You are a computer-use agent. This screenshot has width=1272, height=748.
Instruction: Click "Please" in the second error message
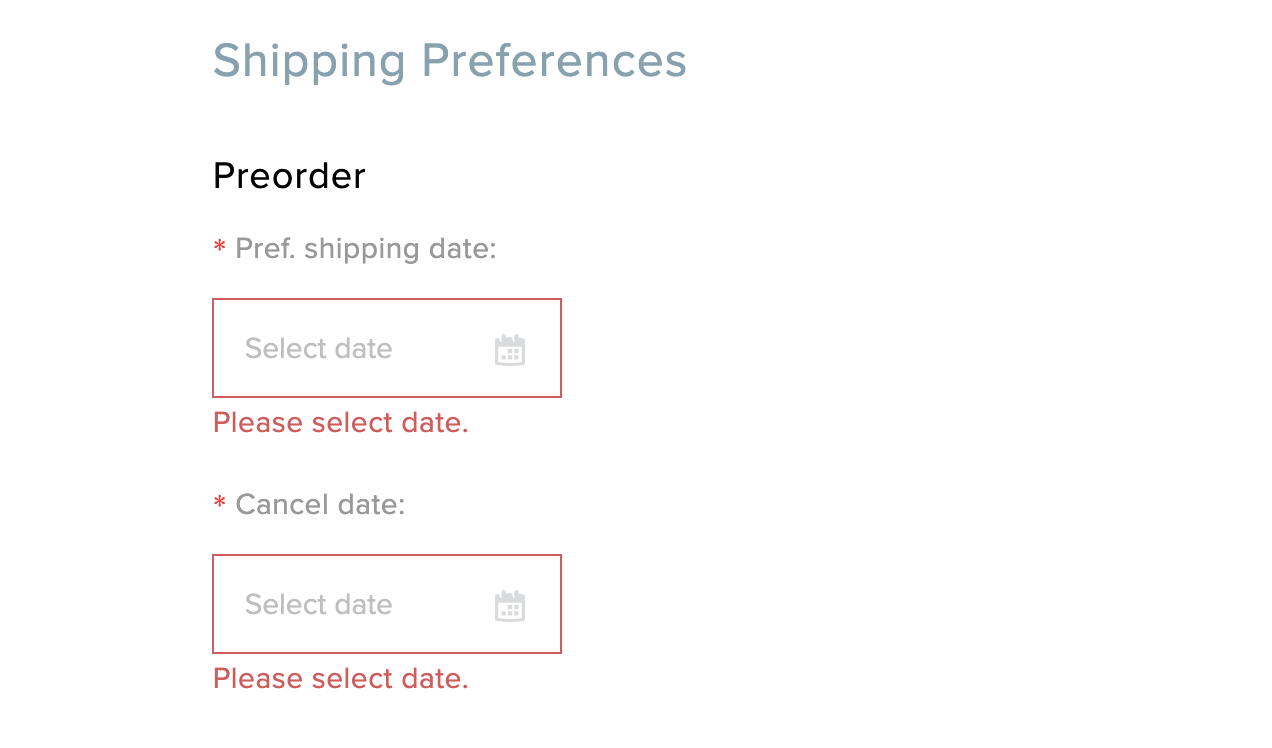[x=258, y=679]
